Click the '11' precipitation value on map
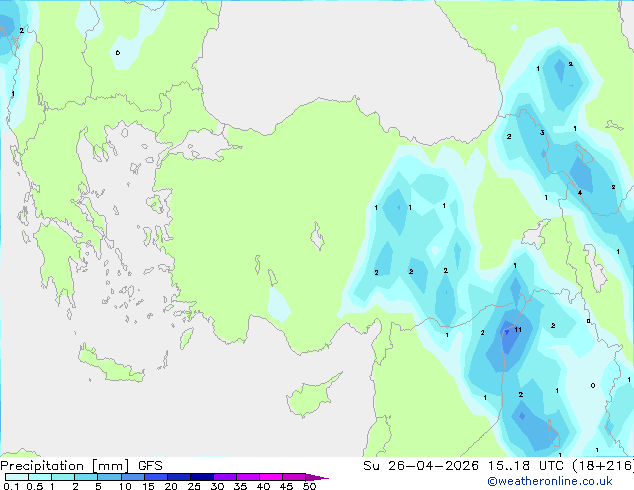Screen dimensions: 634x490 [x=518, y=330]
